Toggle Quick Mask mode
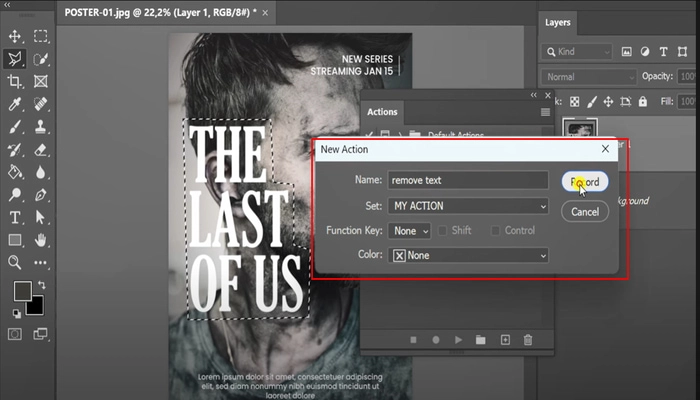 [15, 334]
